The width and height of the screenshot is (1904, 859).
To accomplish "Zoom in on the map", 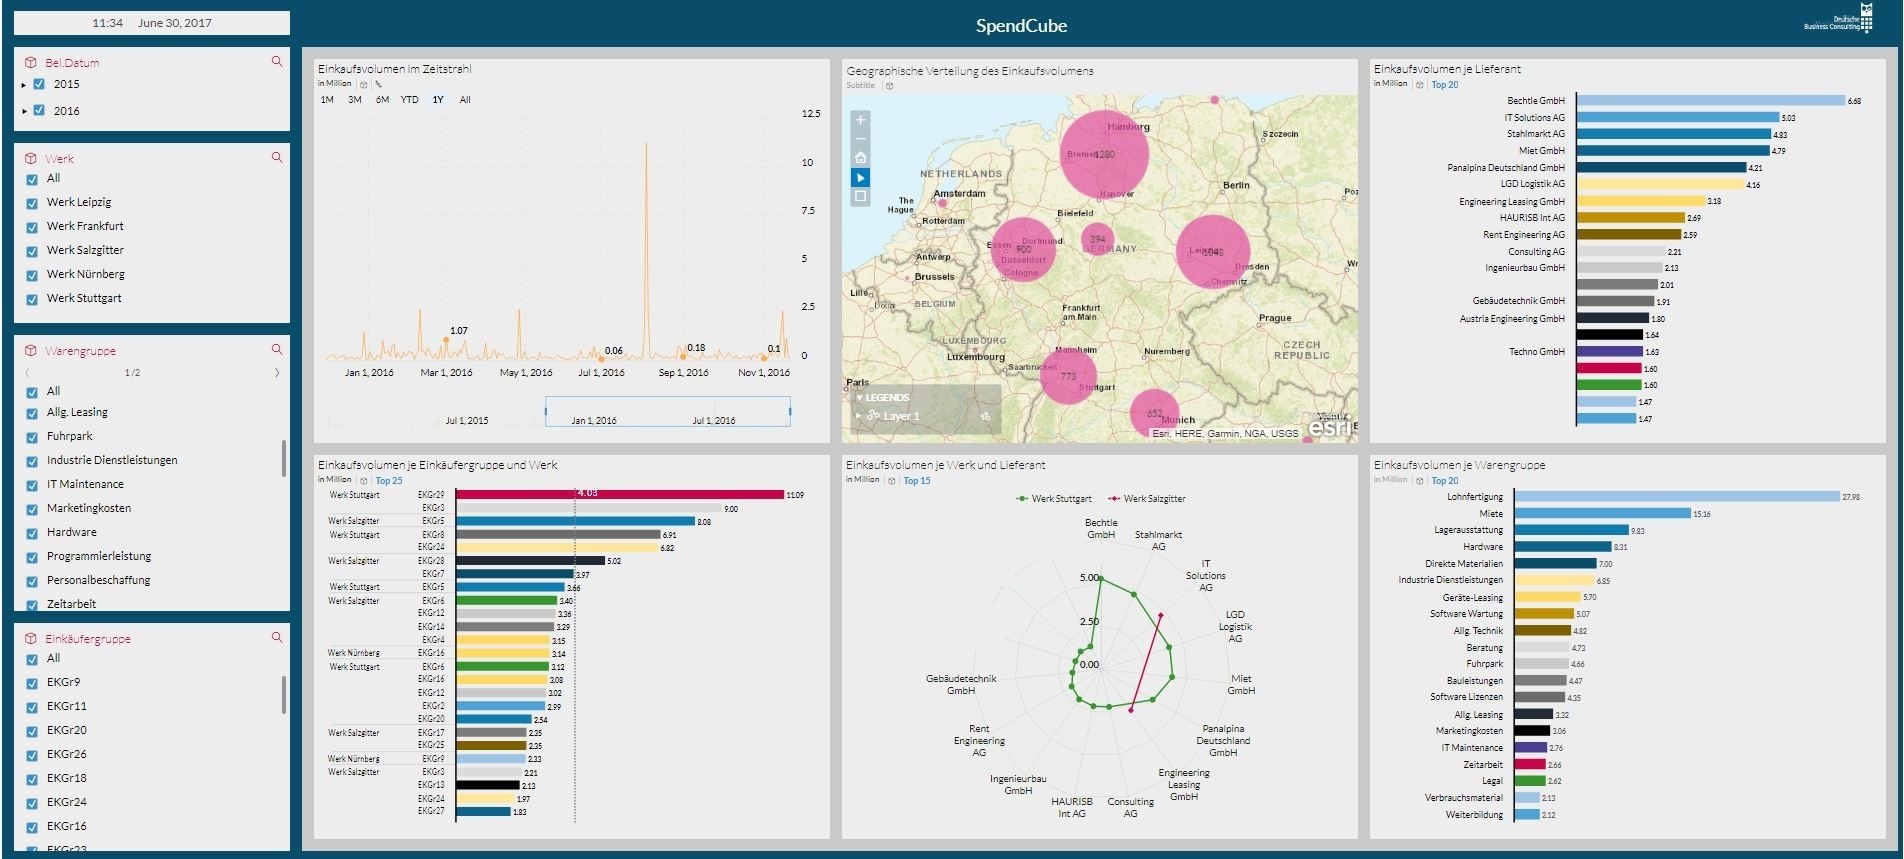I will pos(860,119).
